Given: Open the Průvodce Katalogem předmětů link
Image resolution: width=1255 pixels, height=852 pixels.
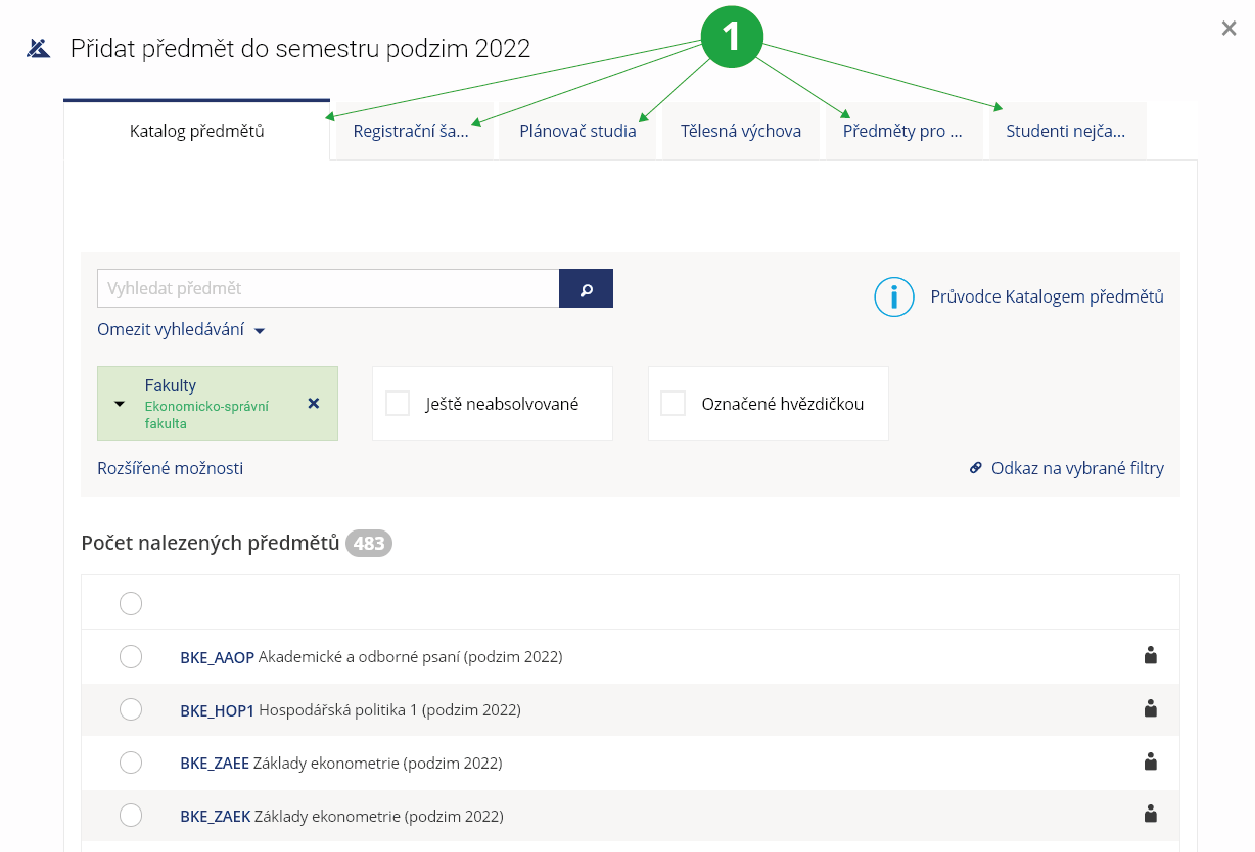Looking at the screenshot, I should 1046,297.
